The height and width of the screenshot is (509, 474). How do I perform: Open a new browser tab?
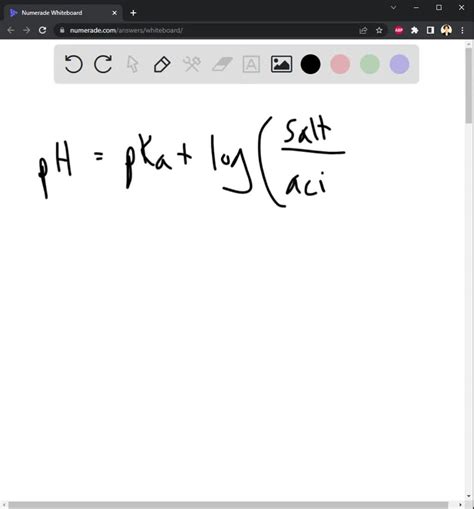coord(133,13)
